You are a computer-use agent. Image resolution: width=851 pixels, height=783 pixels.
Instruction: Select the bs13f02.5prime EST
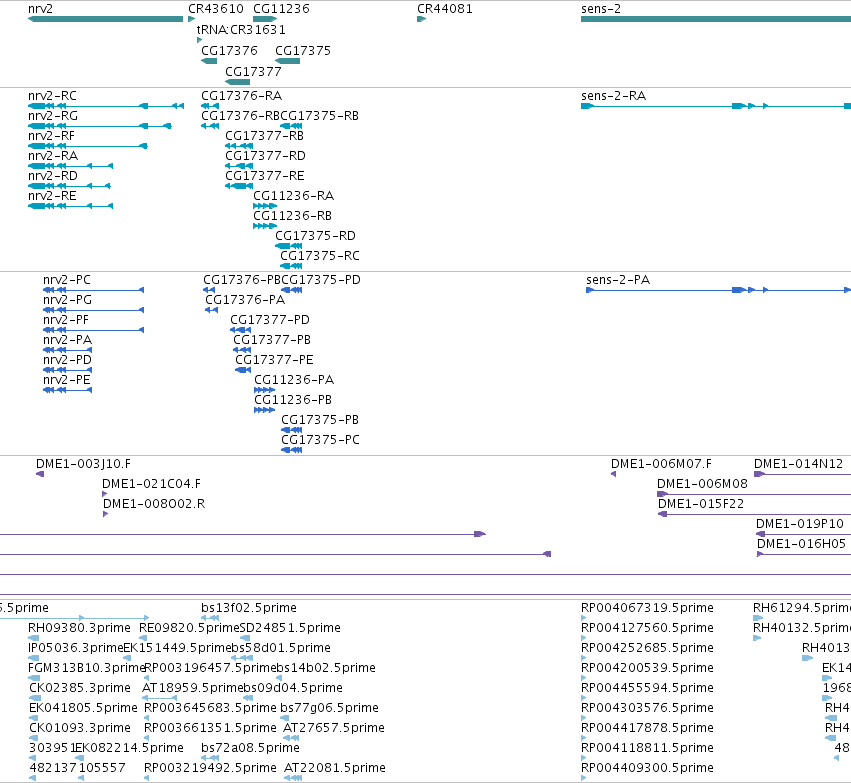(249, 608)
